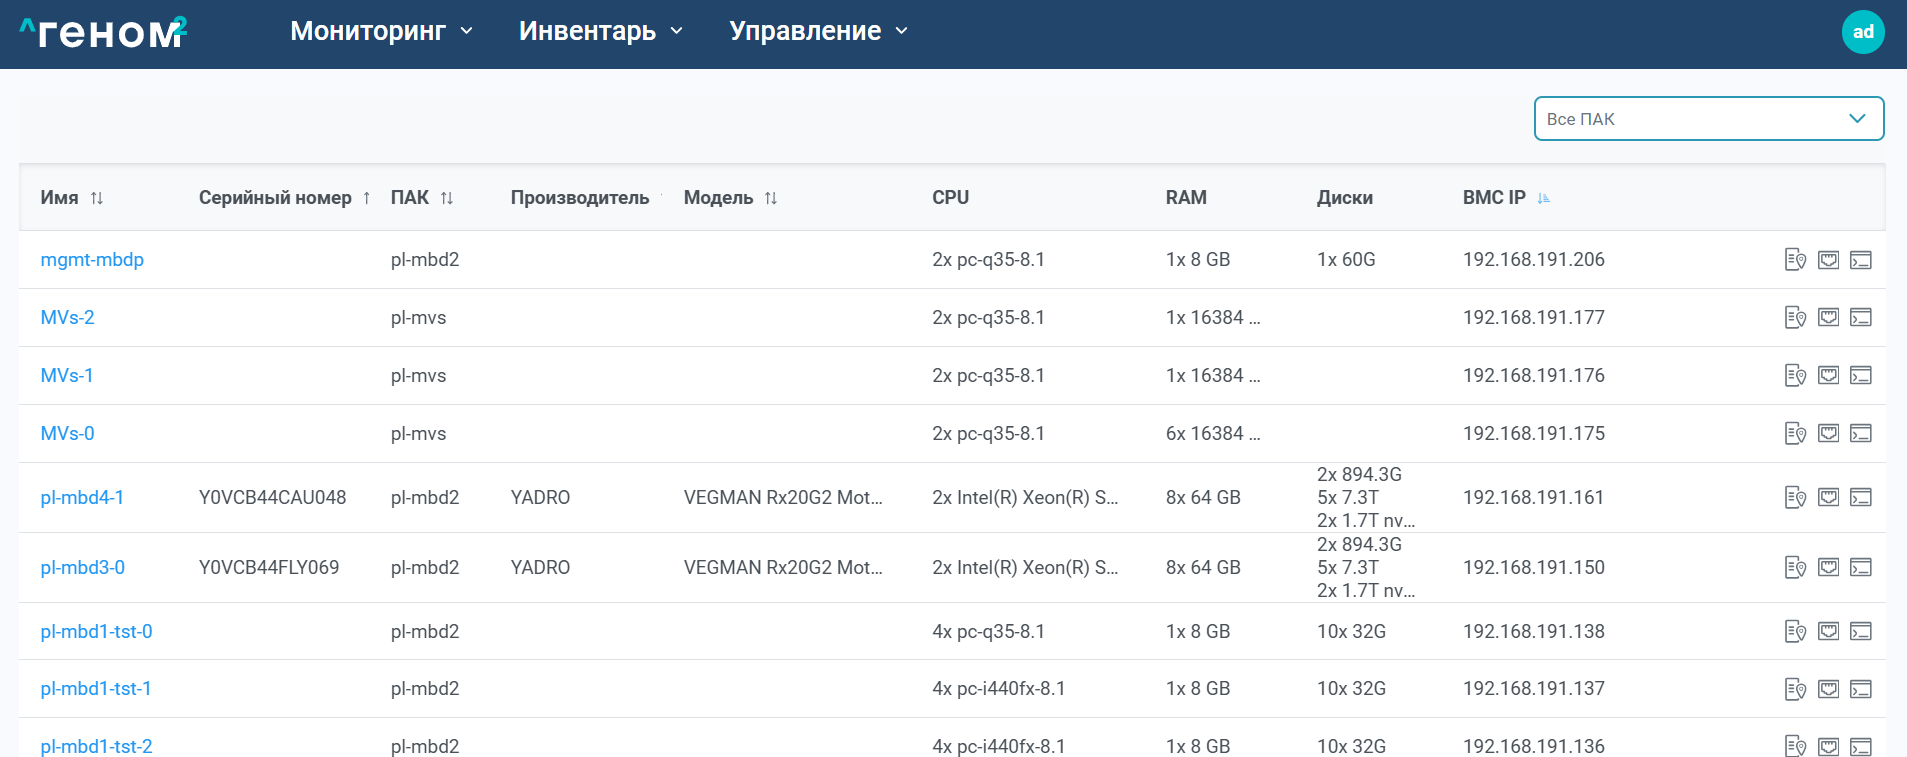Click network port icon for pl-mbd3-0
This screenshot has width=1907, height=757.
pyautogui.click(x=1828, y=568)
